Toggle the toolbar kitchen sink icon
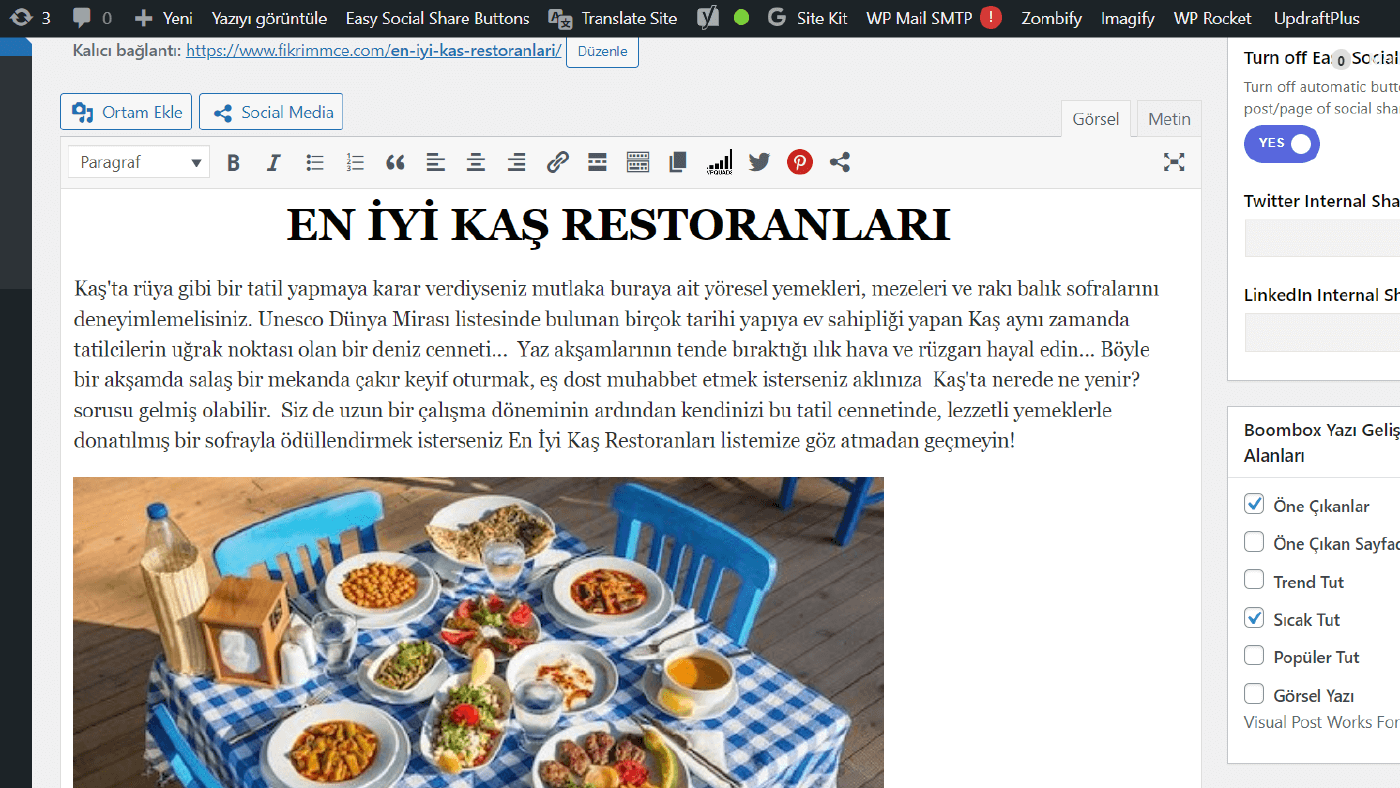The height and width of the screenshot is (788, 1400). 638,162
